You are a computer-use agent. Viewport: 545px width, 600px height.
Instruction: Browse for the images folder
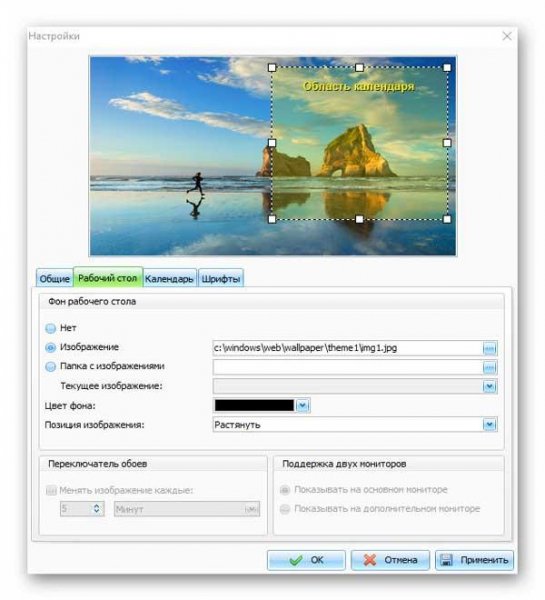(x=490, y=367)
